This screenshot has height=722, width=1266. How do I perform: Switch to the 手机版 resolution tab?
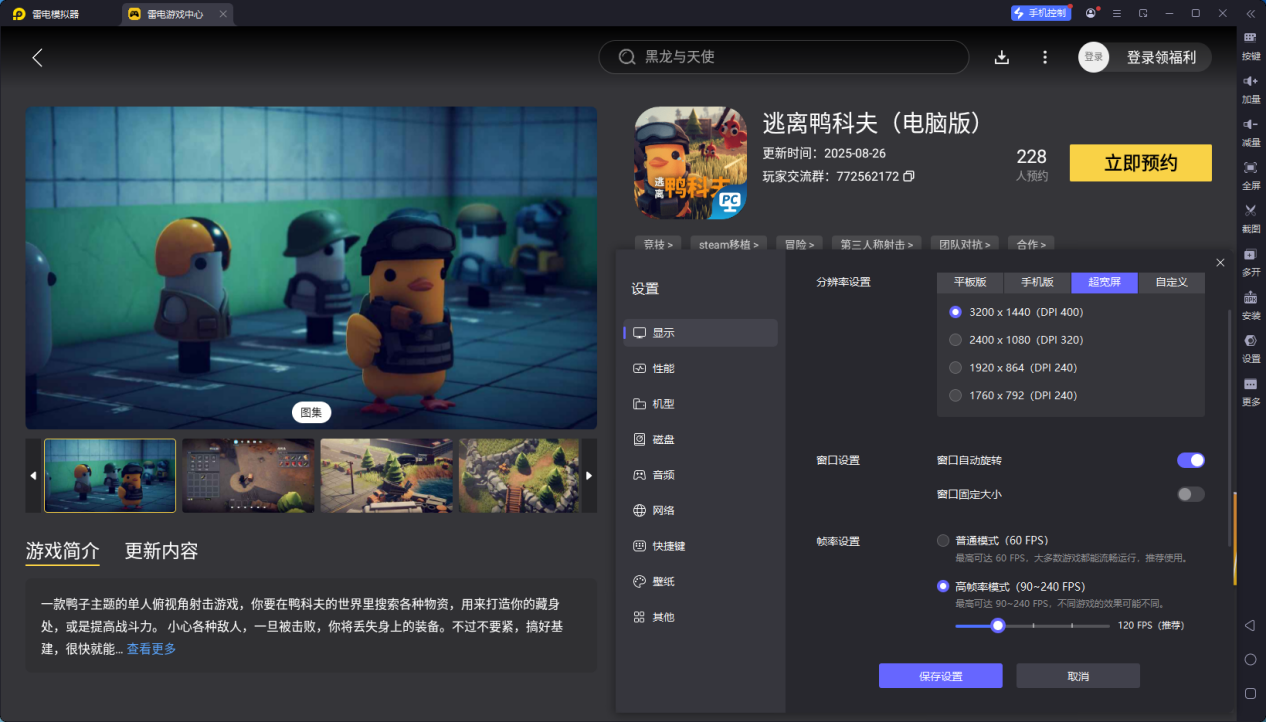pos(1037,282)
